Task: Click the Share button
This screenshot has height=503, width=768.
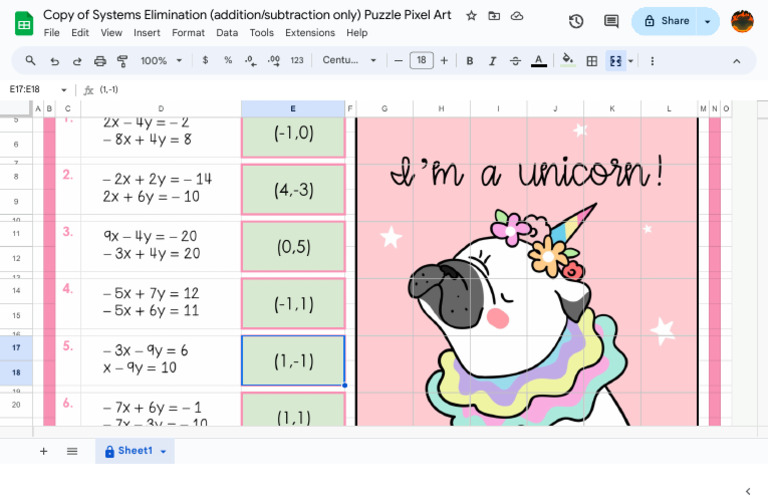Action: [666, 21]
